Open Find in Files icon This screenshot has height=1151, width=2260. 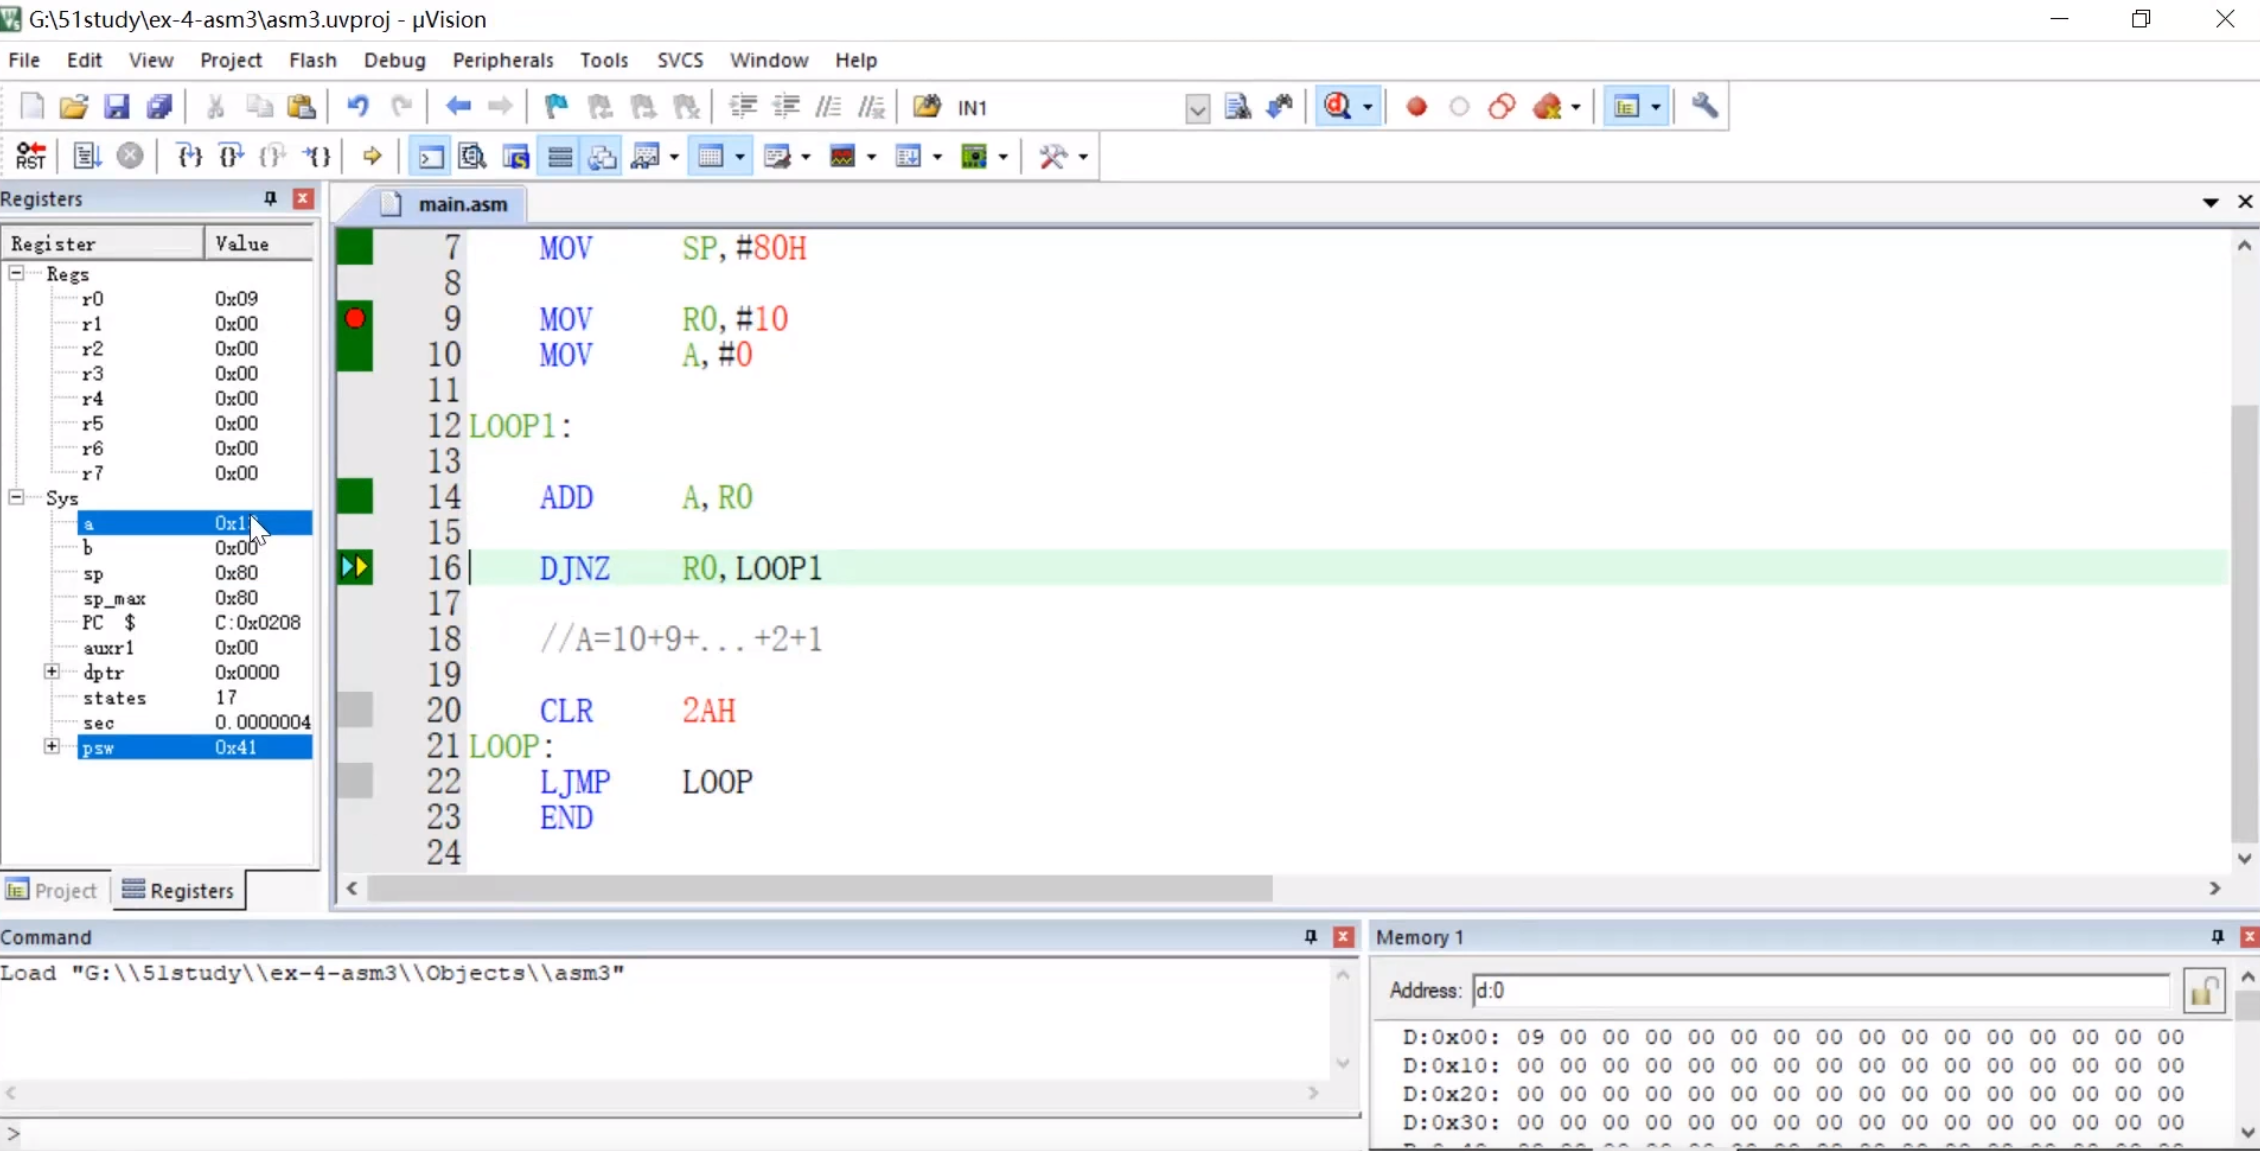pyautogui.click(x=927, y=106)
